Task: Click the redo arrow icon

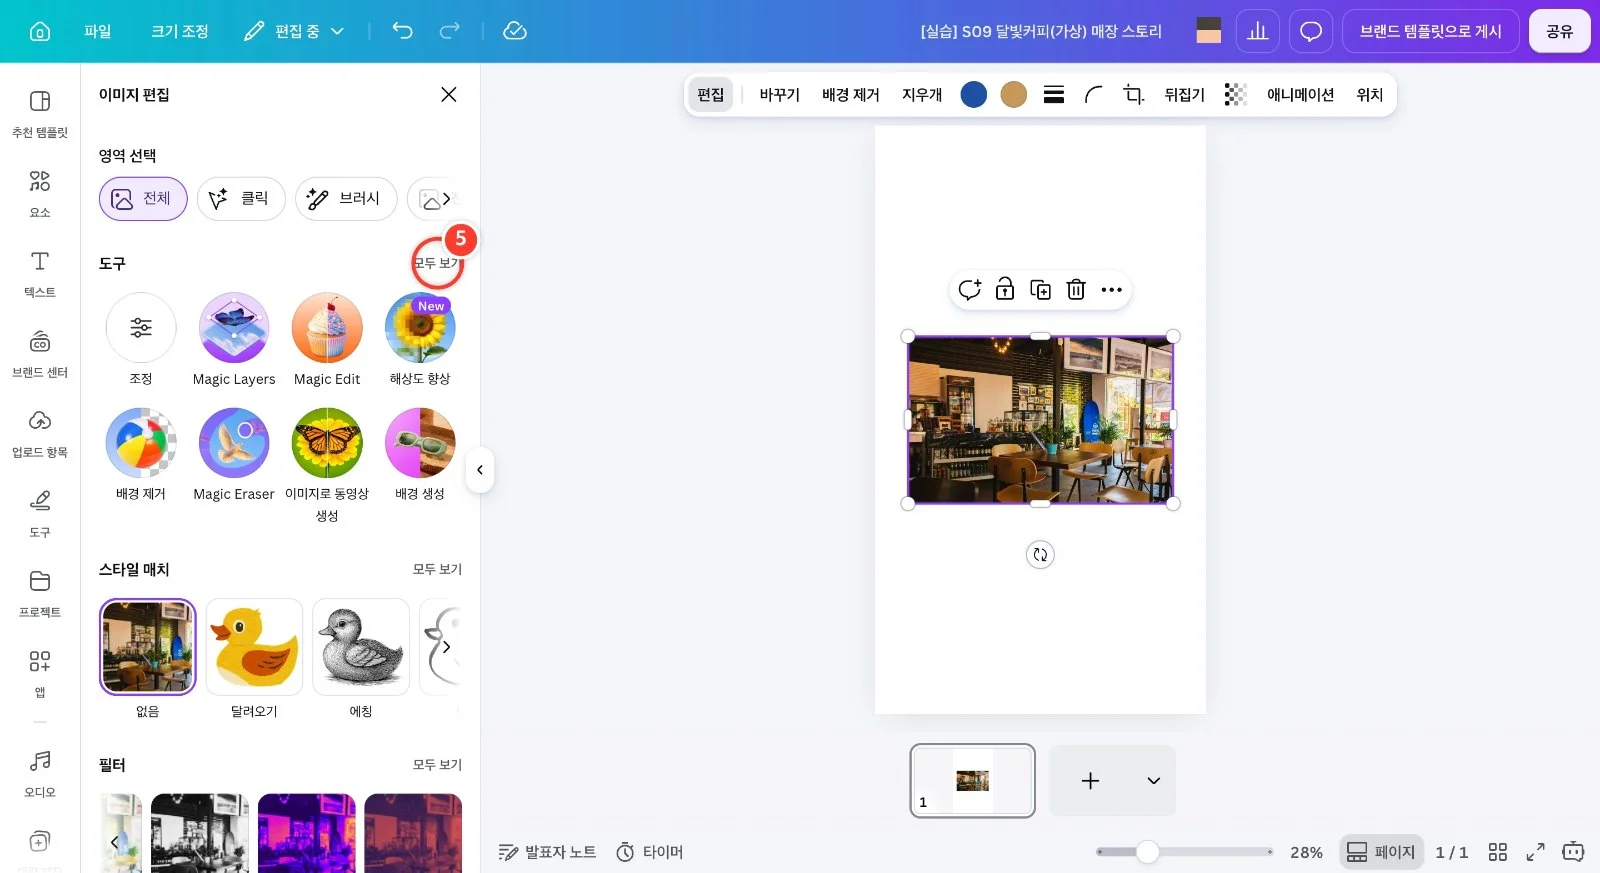Action: pos(450,31)
